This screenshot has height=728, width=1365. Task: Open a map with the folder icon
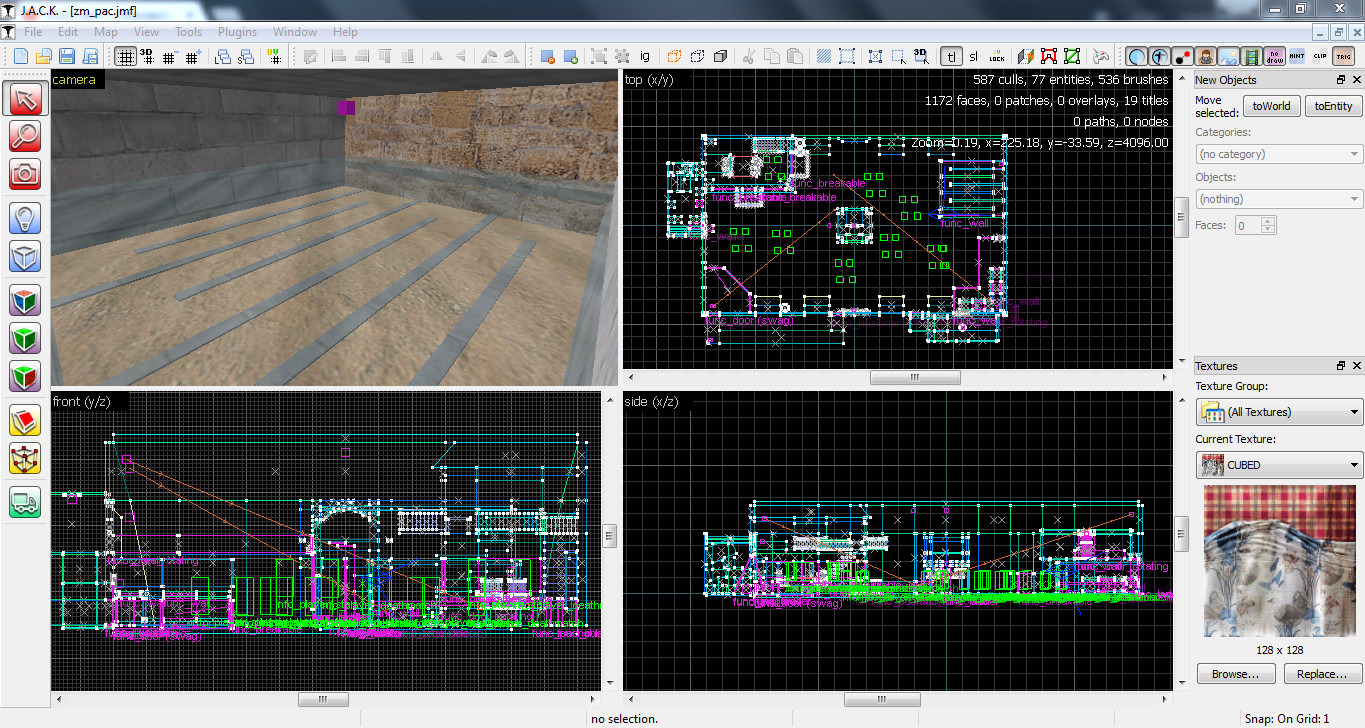(43, 56)
